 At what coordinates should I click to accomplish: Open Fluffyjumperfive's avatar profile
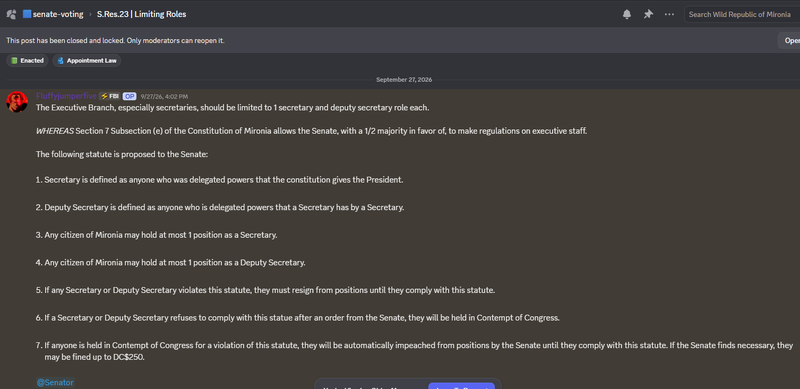[x=17, y=102]
